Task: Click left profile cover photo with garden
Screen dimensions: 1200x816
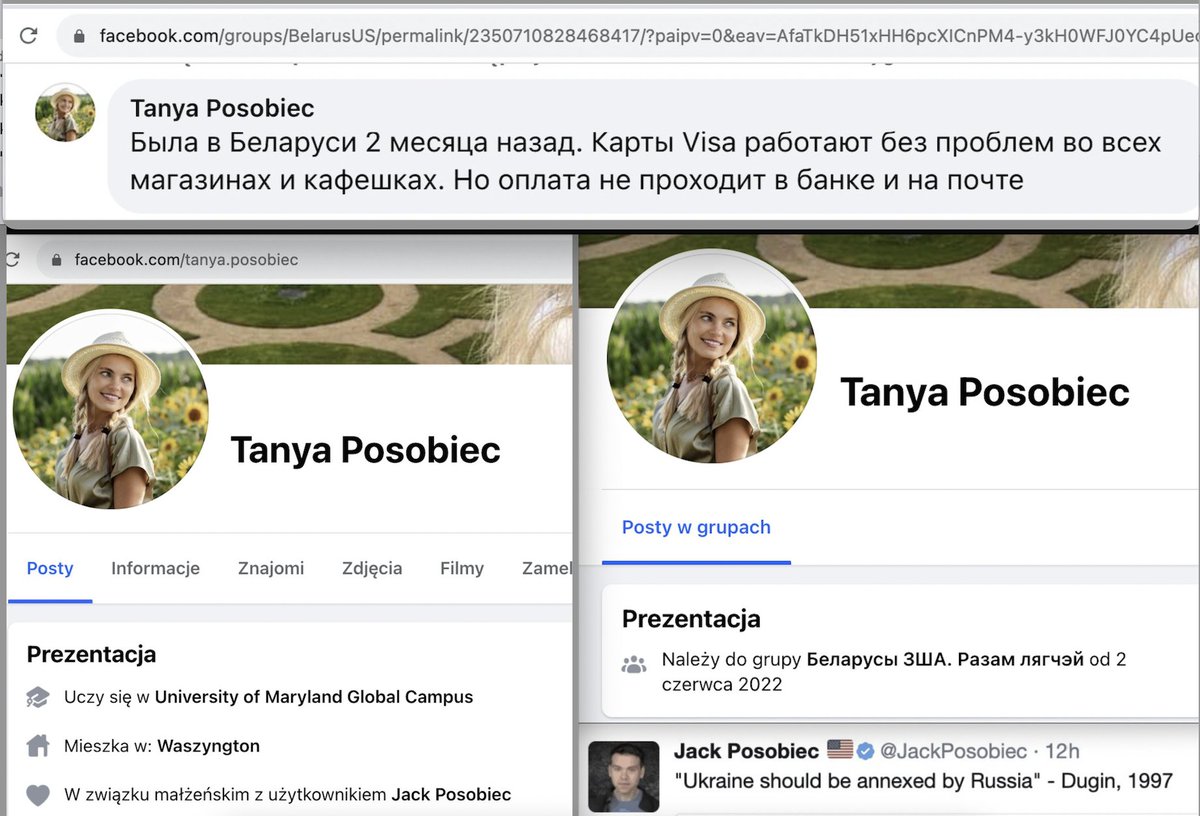Action: click(x=290, y=322)
